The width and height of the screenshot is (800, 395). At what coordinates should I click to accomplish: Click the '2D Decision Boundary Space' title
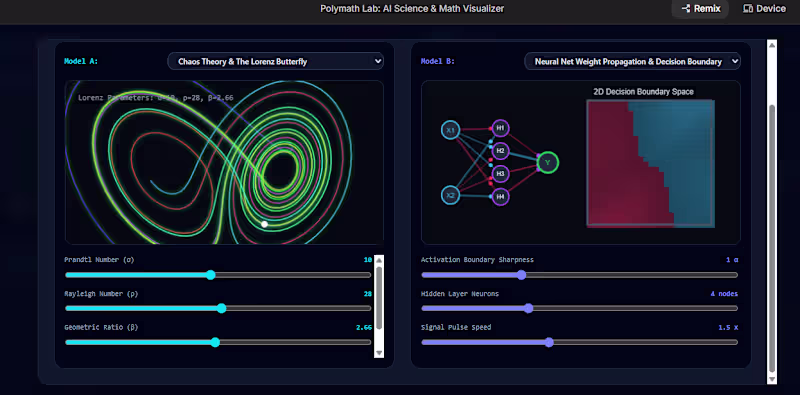point(643,92)
